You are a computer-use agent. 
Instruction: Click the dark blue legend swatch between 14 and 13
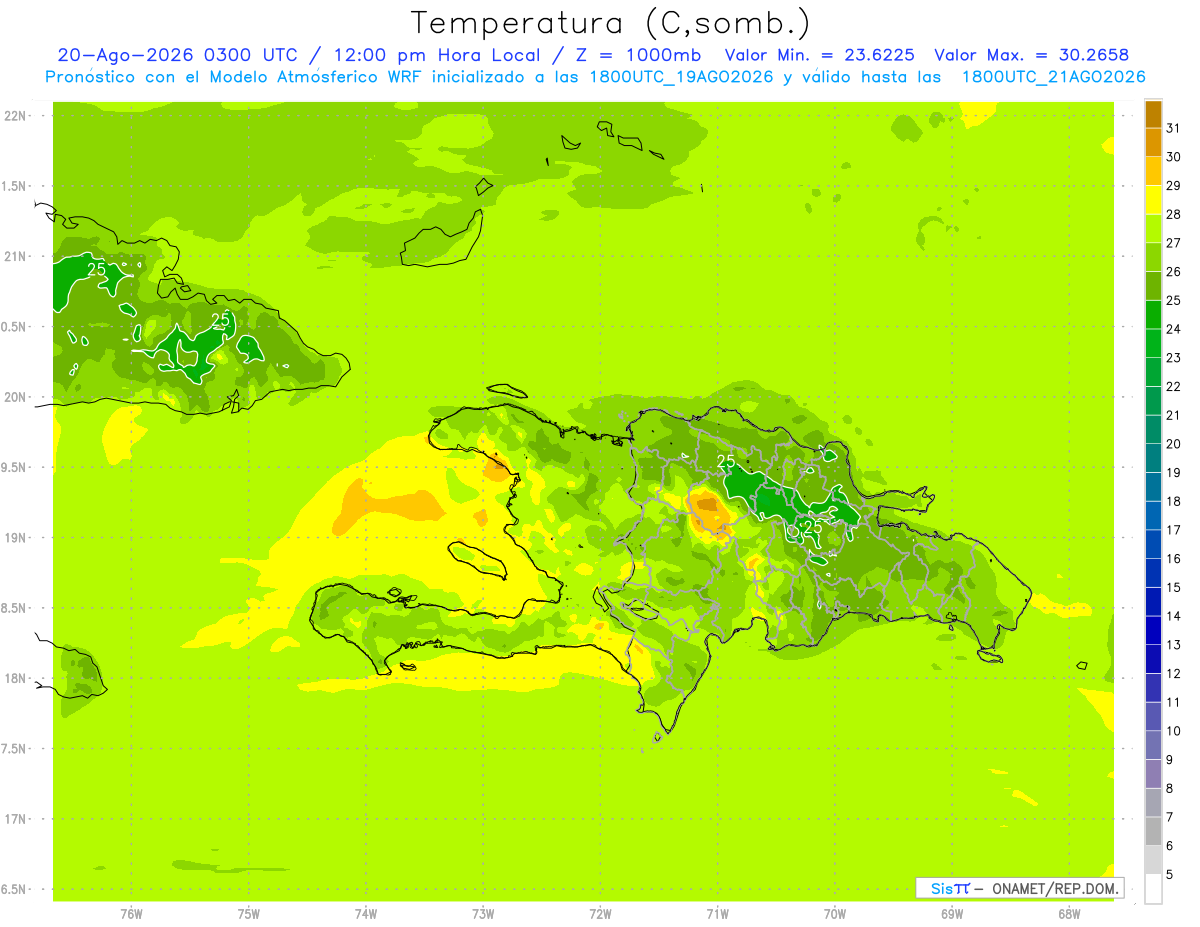1153,630
